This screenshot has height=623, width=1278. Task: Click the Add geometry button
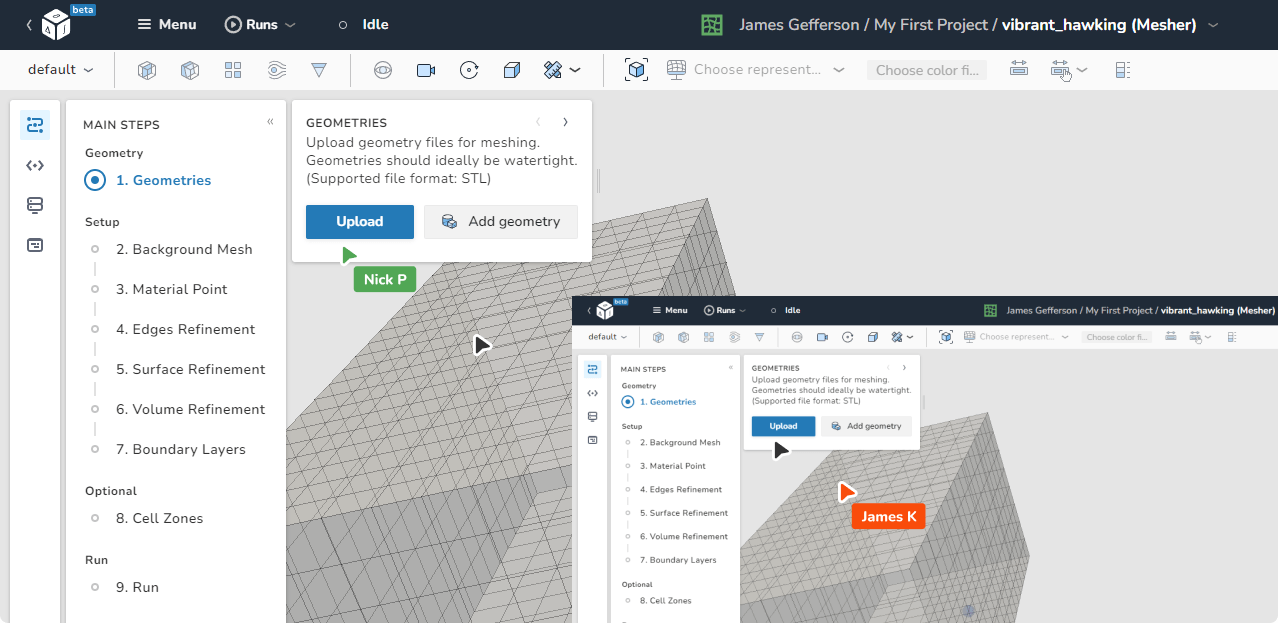point(500,221)
